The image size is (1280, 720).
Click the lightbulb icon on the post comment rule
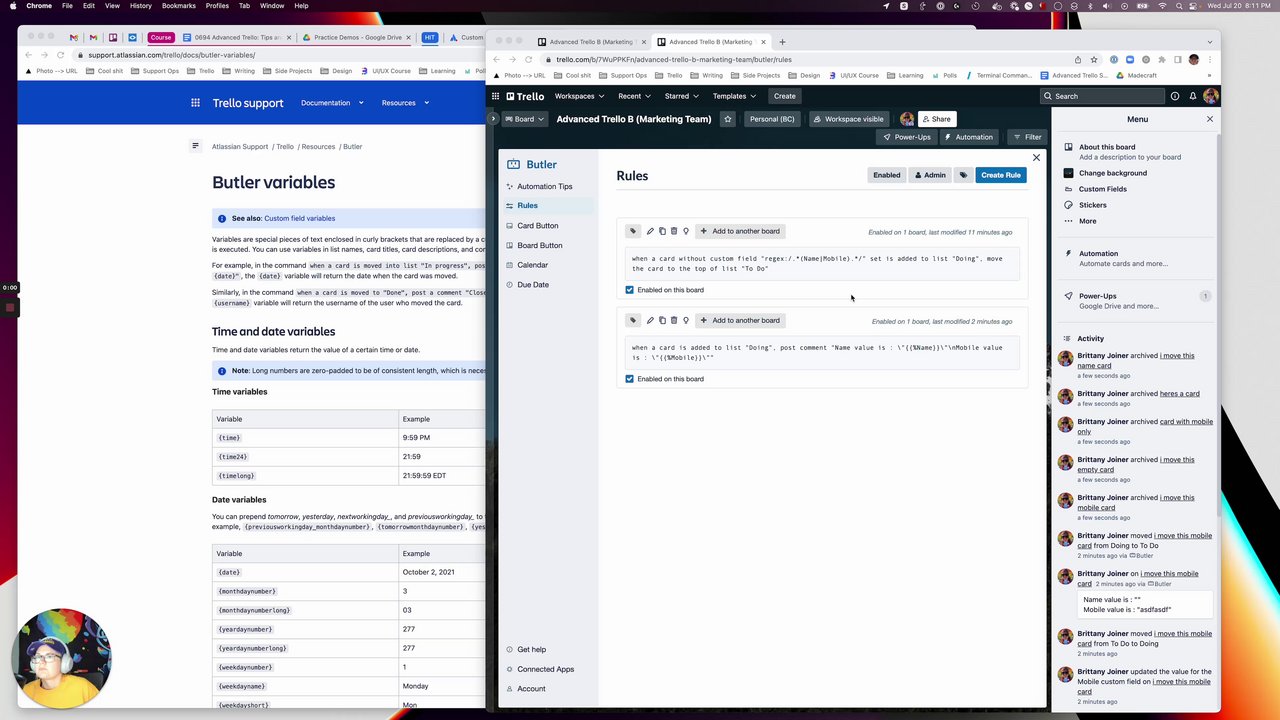(x=685, y=320)
